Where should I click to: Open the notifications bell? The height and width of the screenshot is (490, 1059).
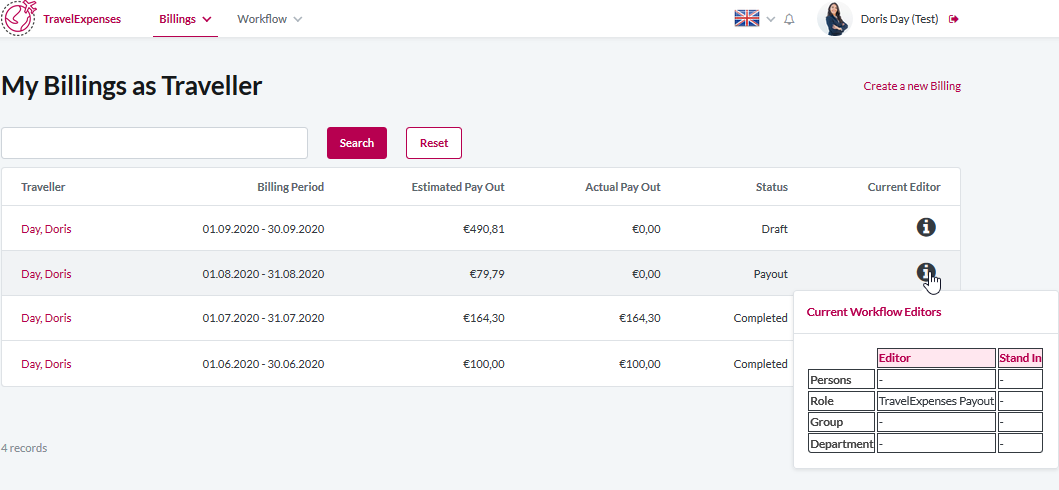(789, 19)
